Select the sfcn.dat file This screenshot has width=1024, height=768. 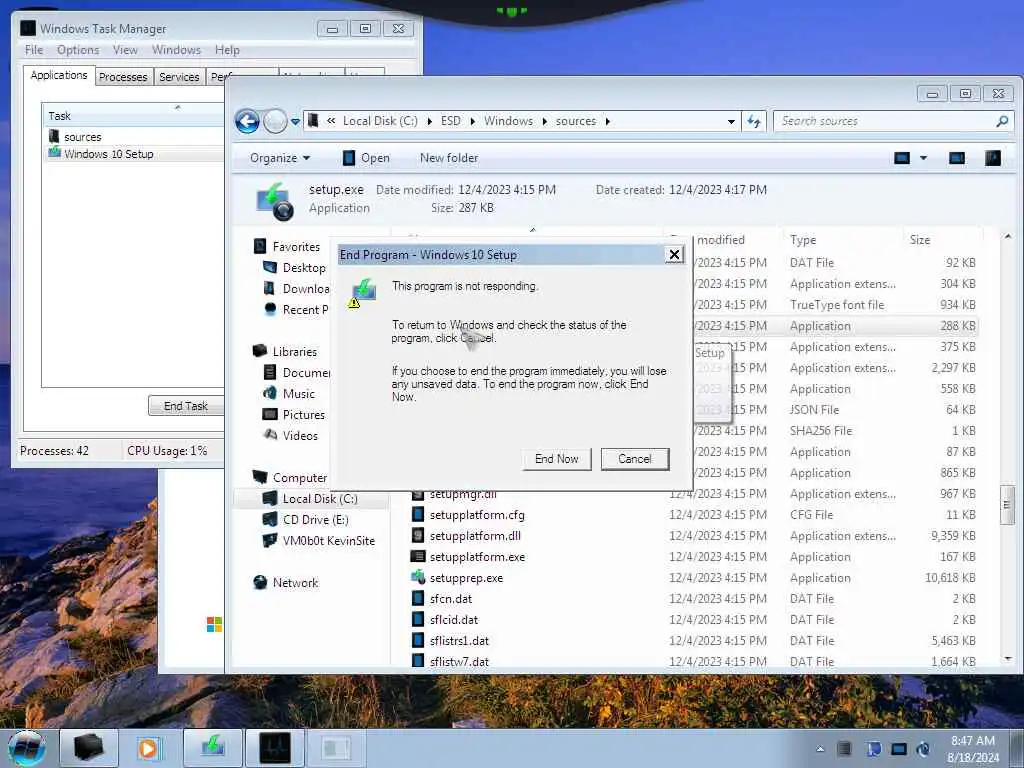pos(451,599)
